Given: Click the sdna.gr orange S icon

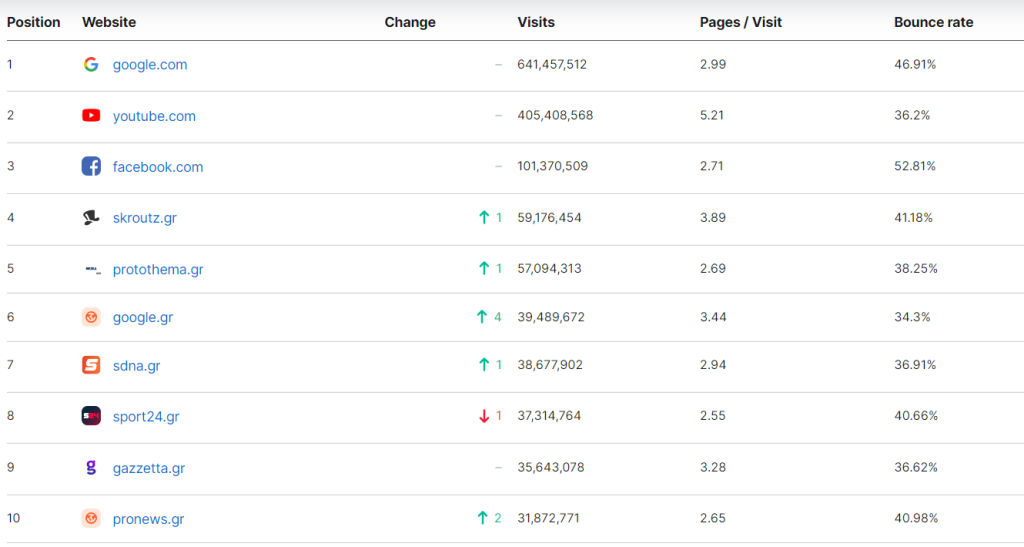Looking at the screenshot, I should click(x=91, y=366).
